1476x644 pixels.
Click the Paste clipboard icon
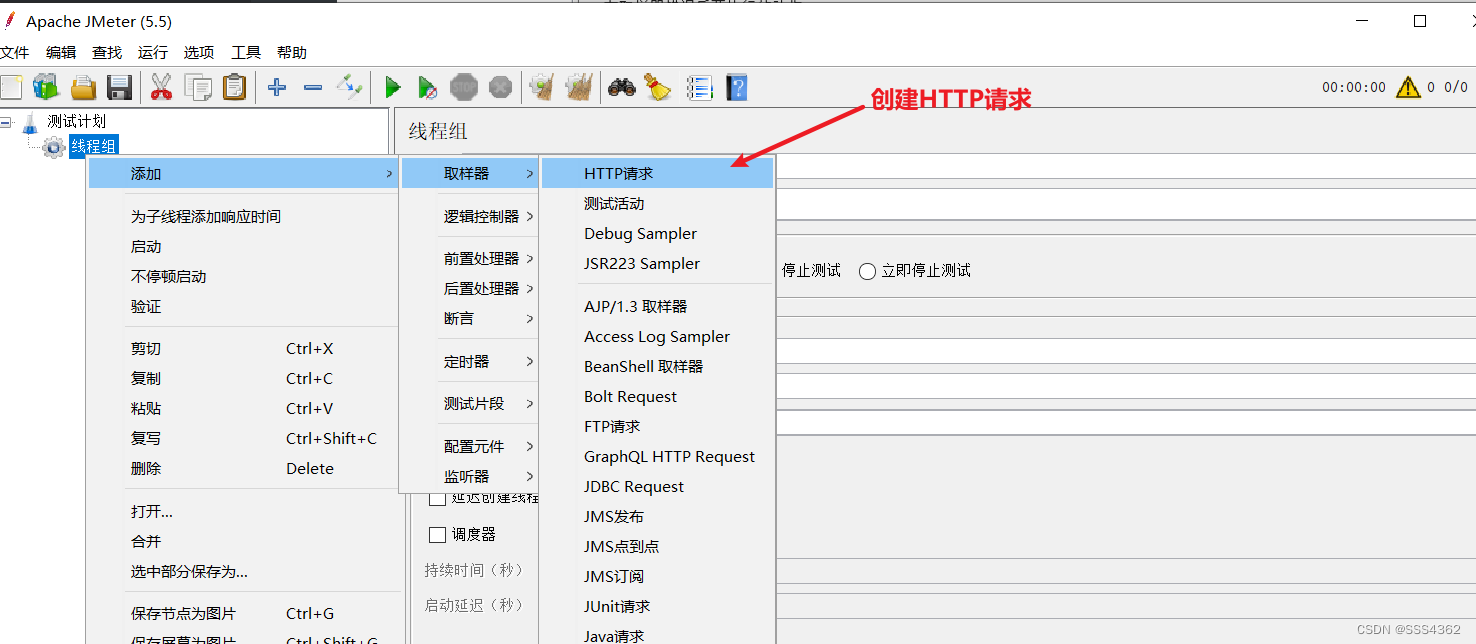pyautogui.click(x=234, y=87)
